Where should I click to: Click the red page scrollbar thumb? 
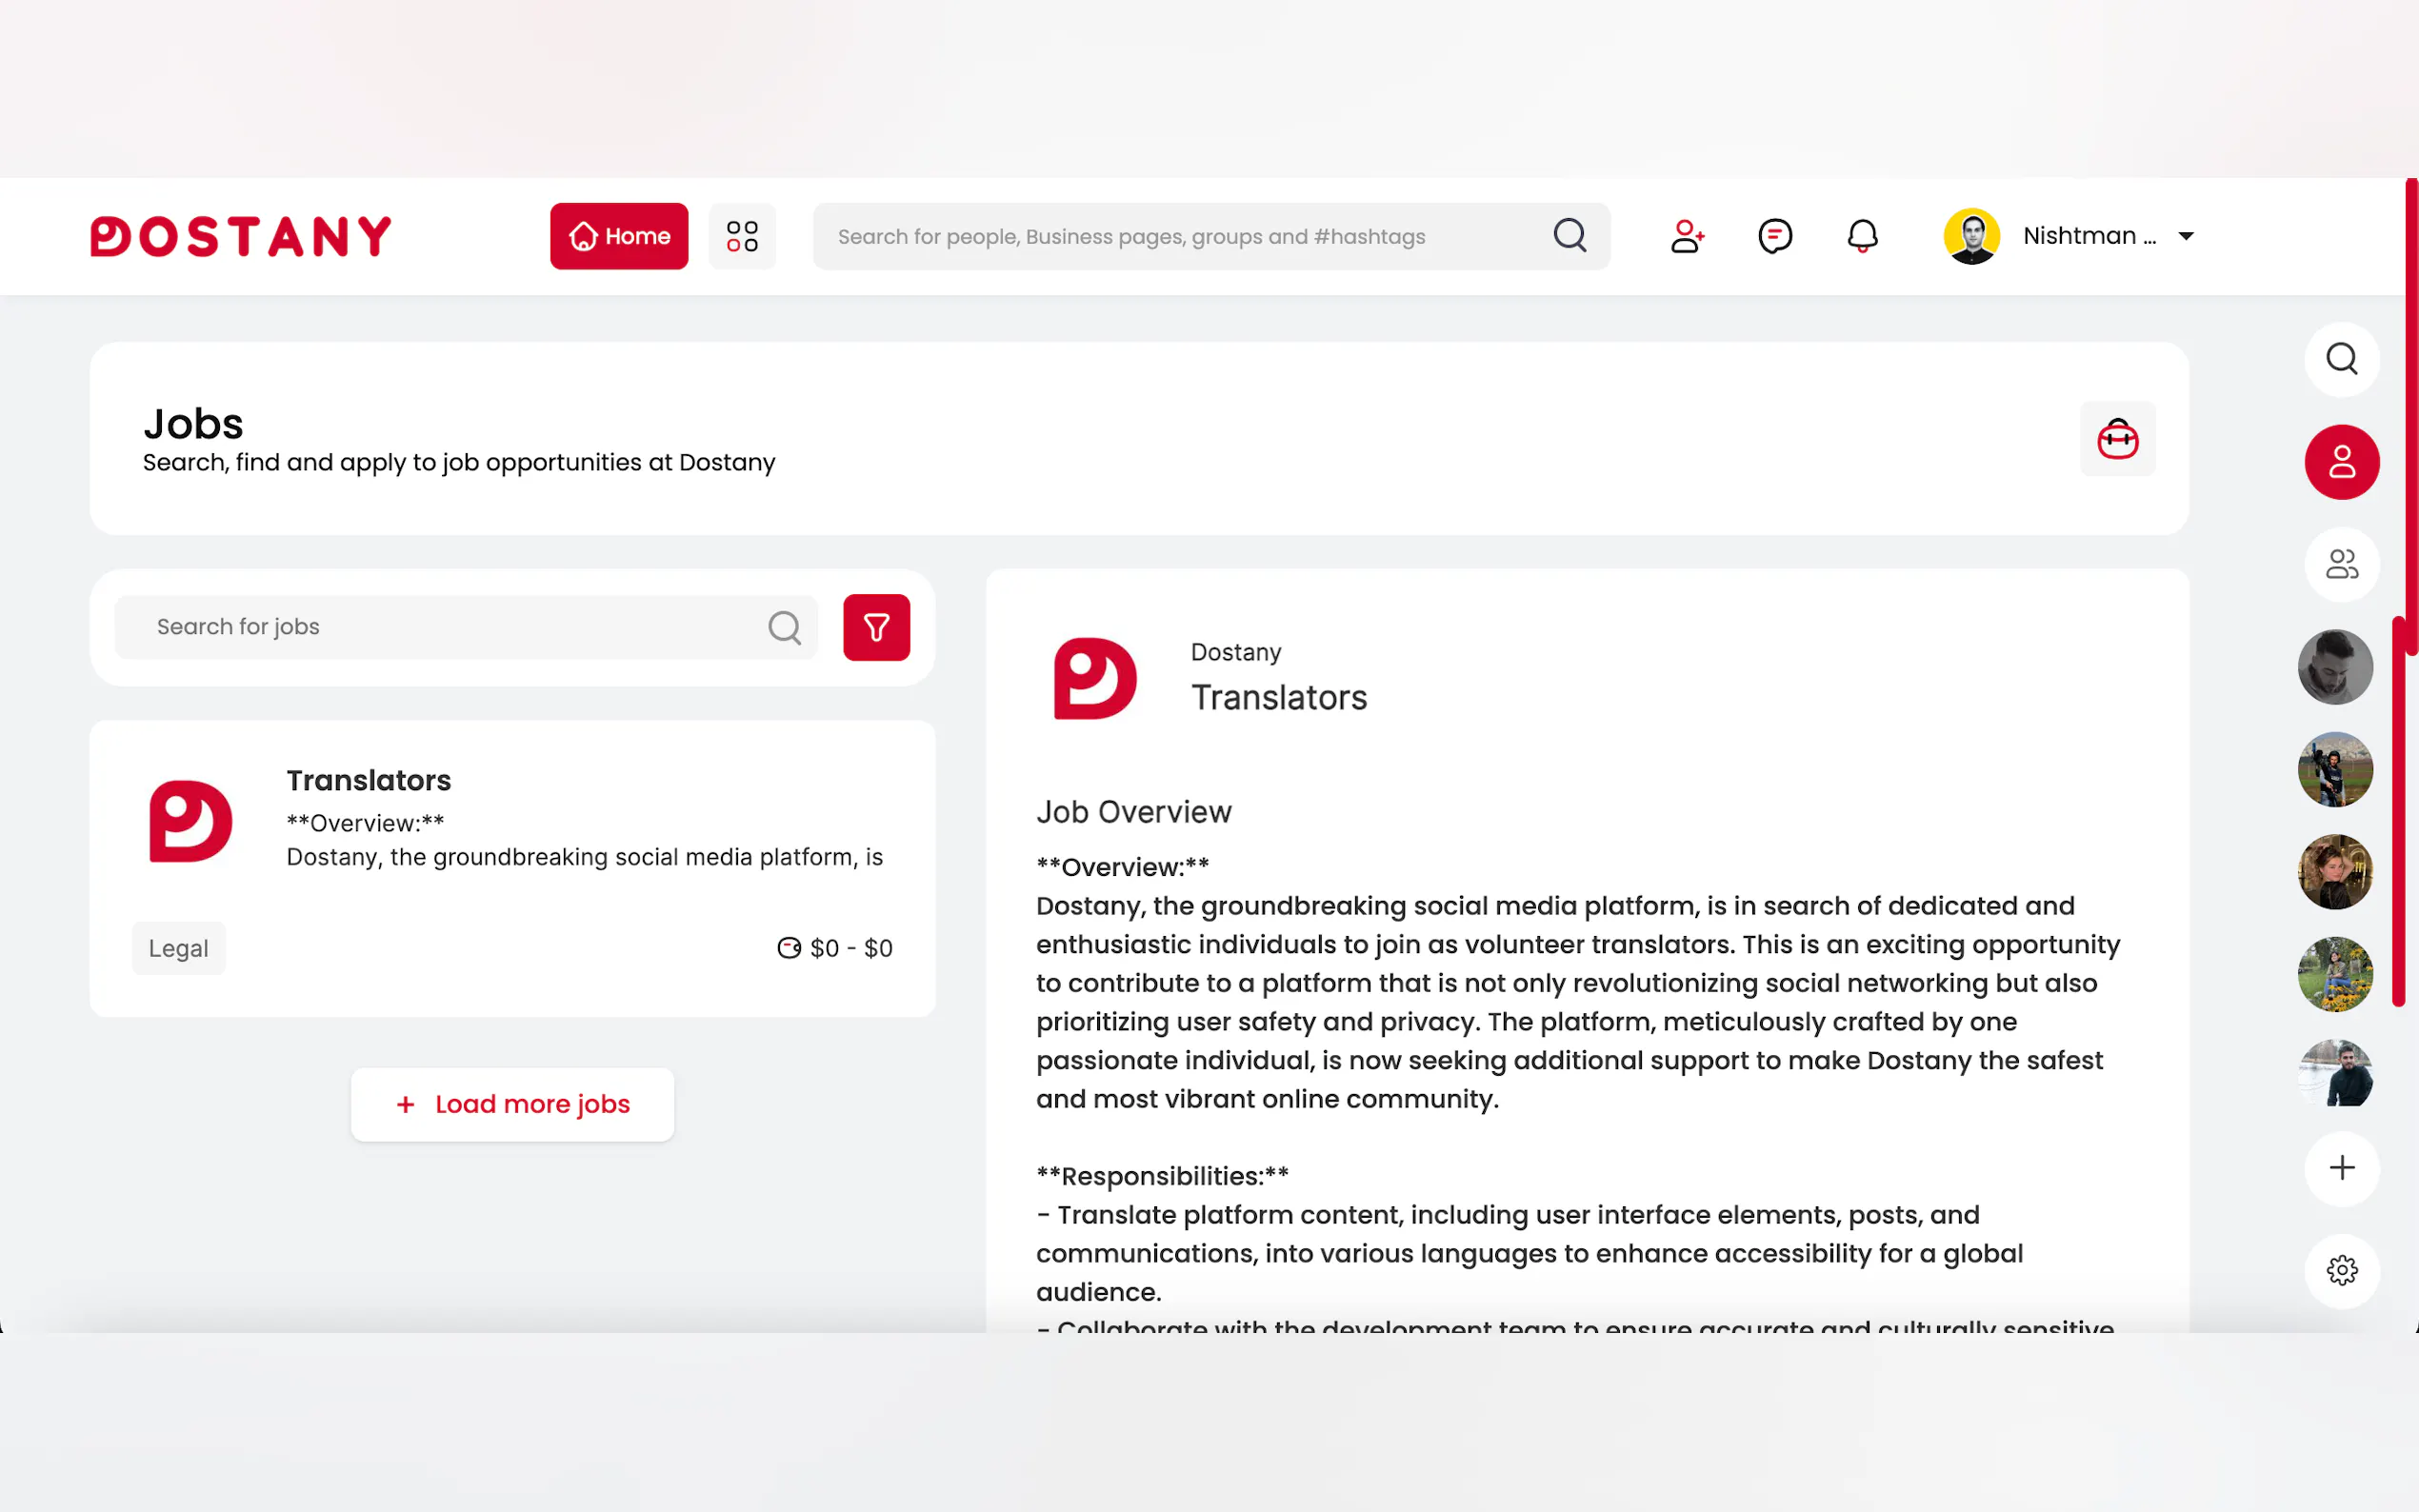click(2411, 415)
